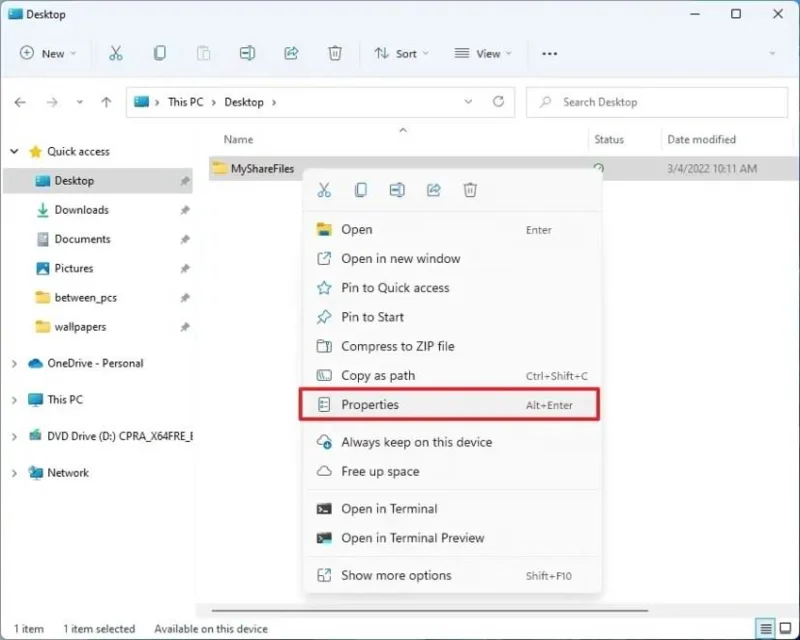800x640 pixels.
Task: Refresh the Desktop folder view
Action: (498, 102)
